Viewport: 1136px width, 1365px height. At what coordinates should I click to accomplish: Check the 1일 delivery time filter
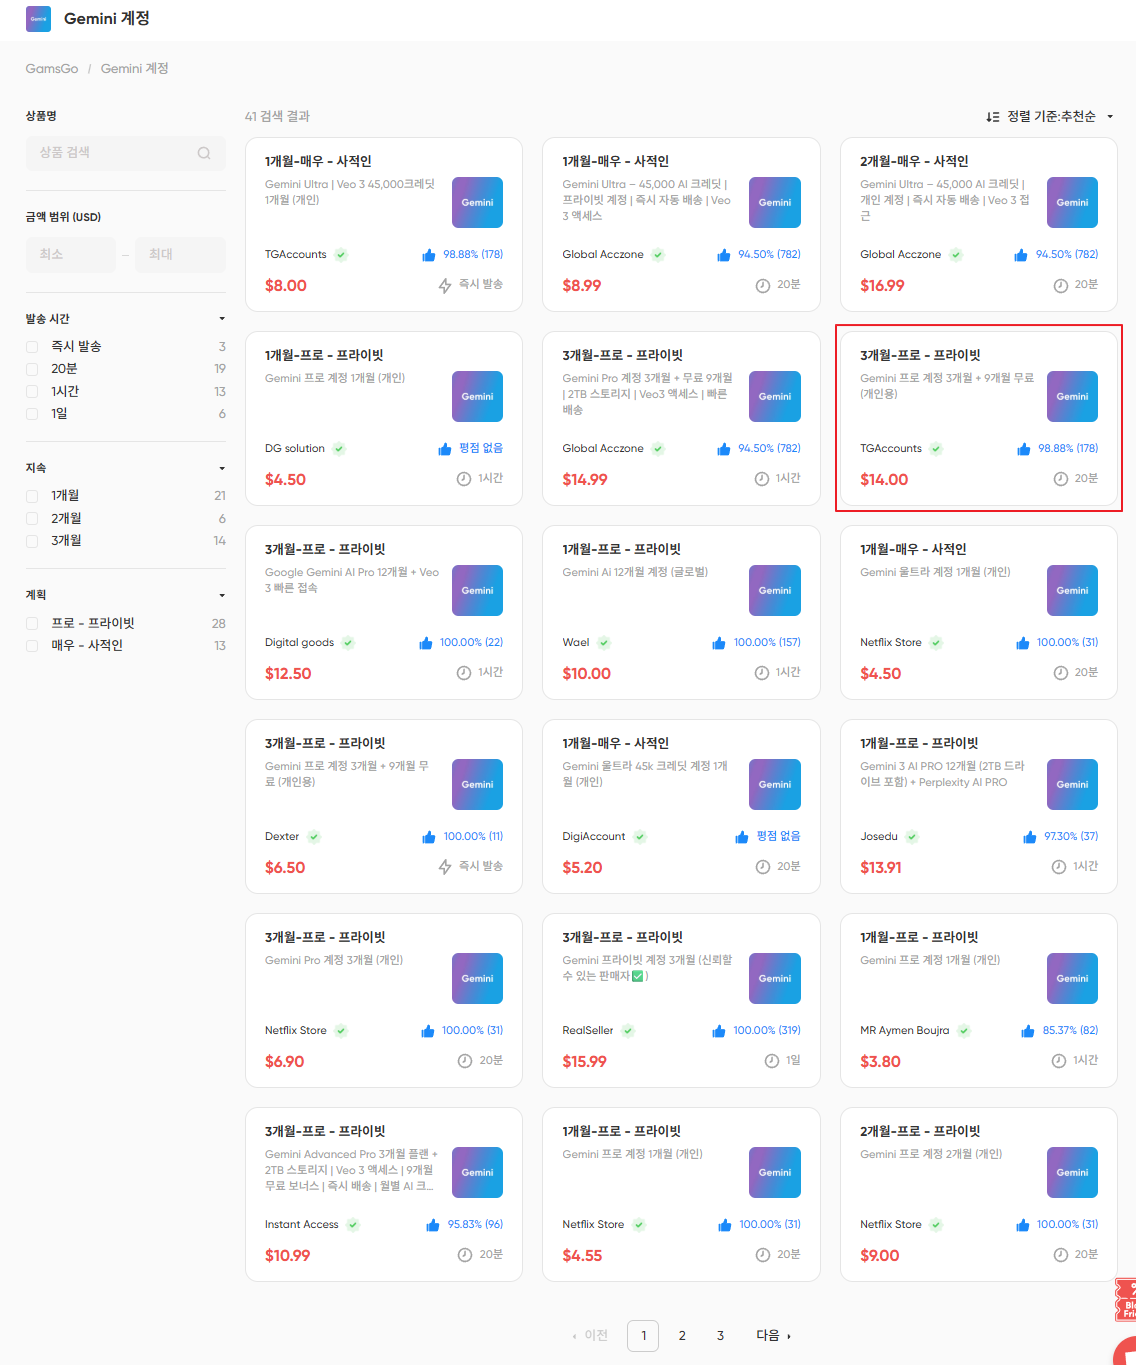tap(32, 414)
